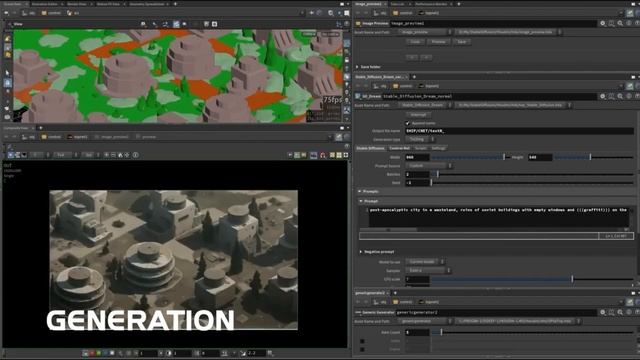
Task: Toggle pin on Stable Diffusion Dream parameter pane
Action: [x=630, y=86]
